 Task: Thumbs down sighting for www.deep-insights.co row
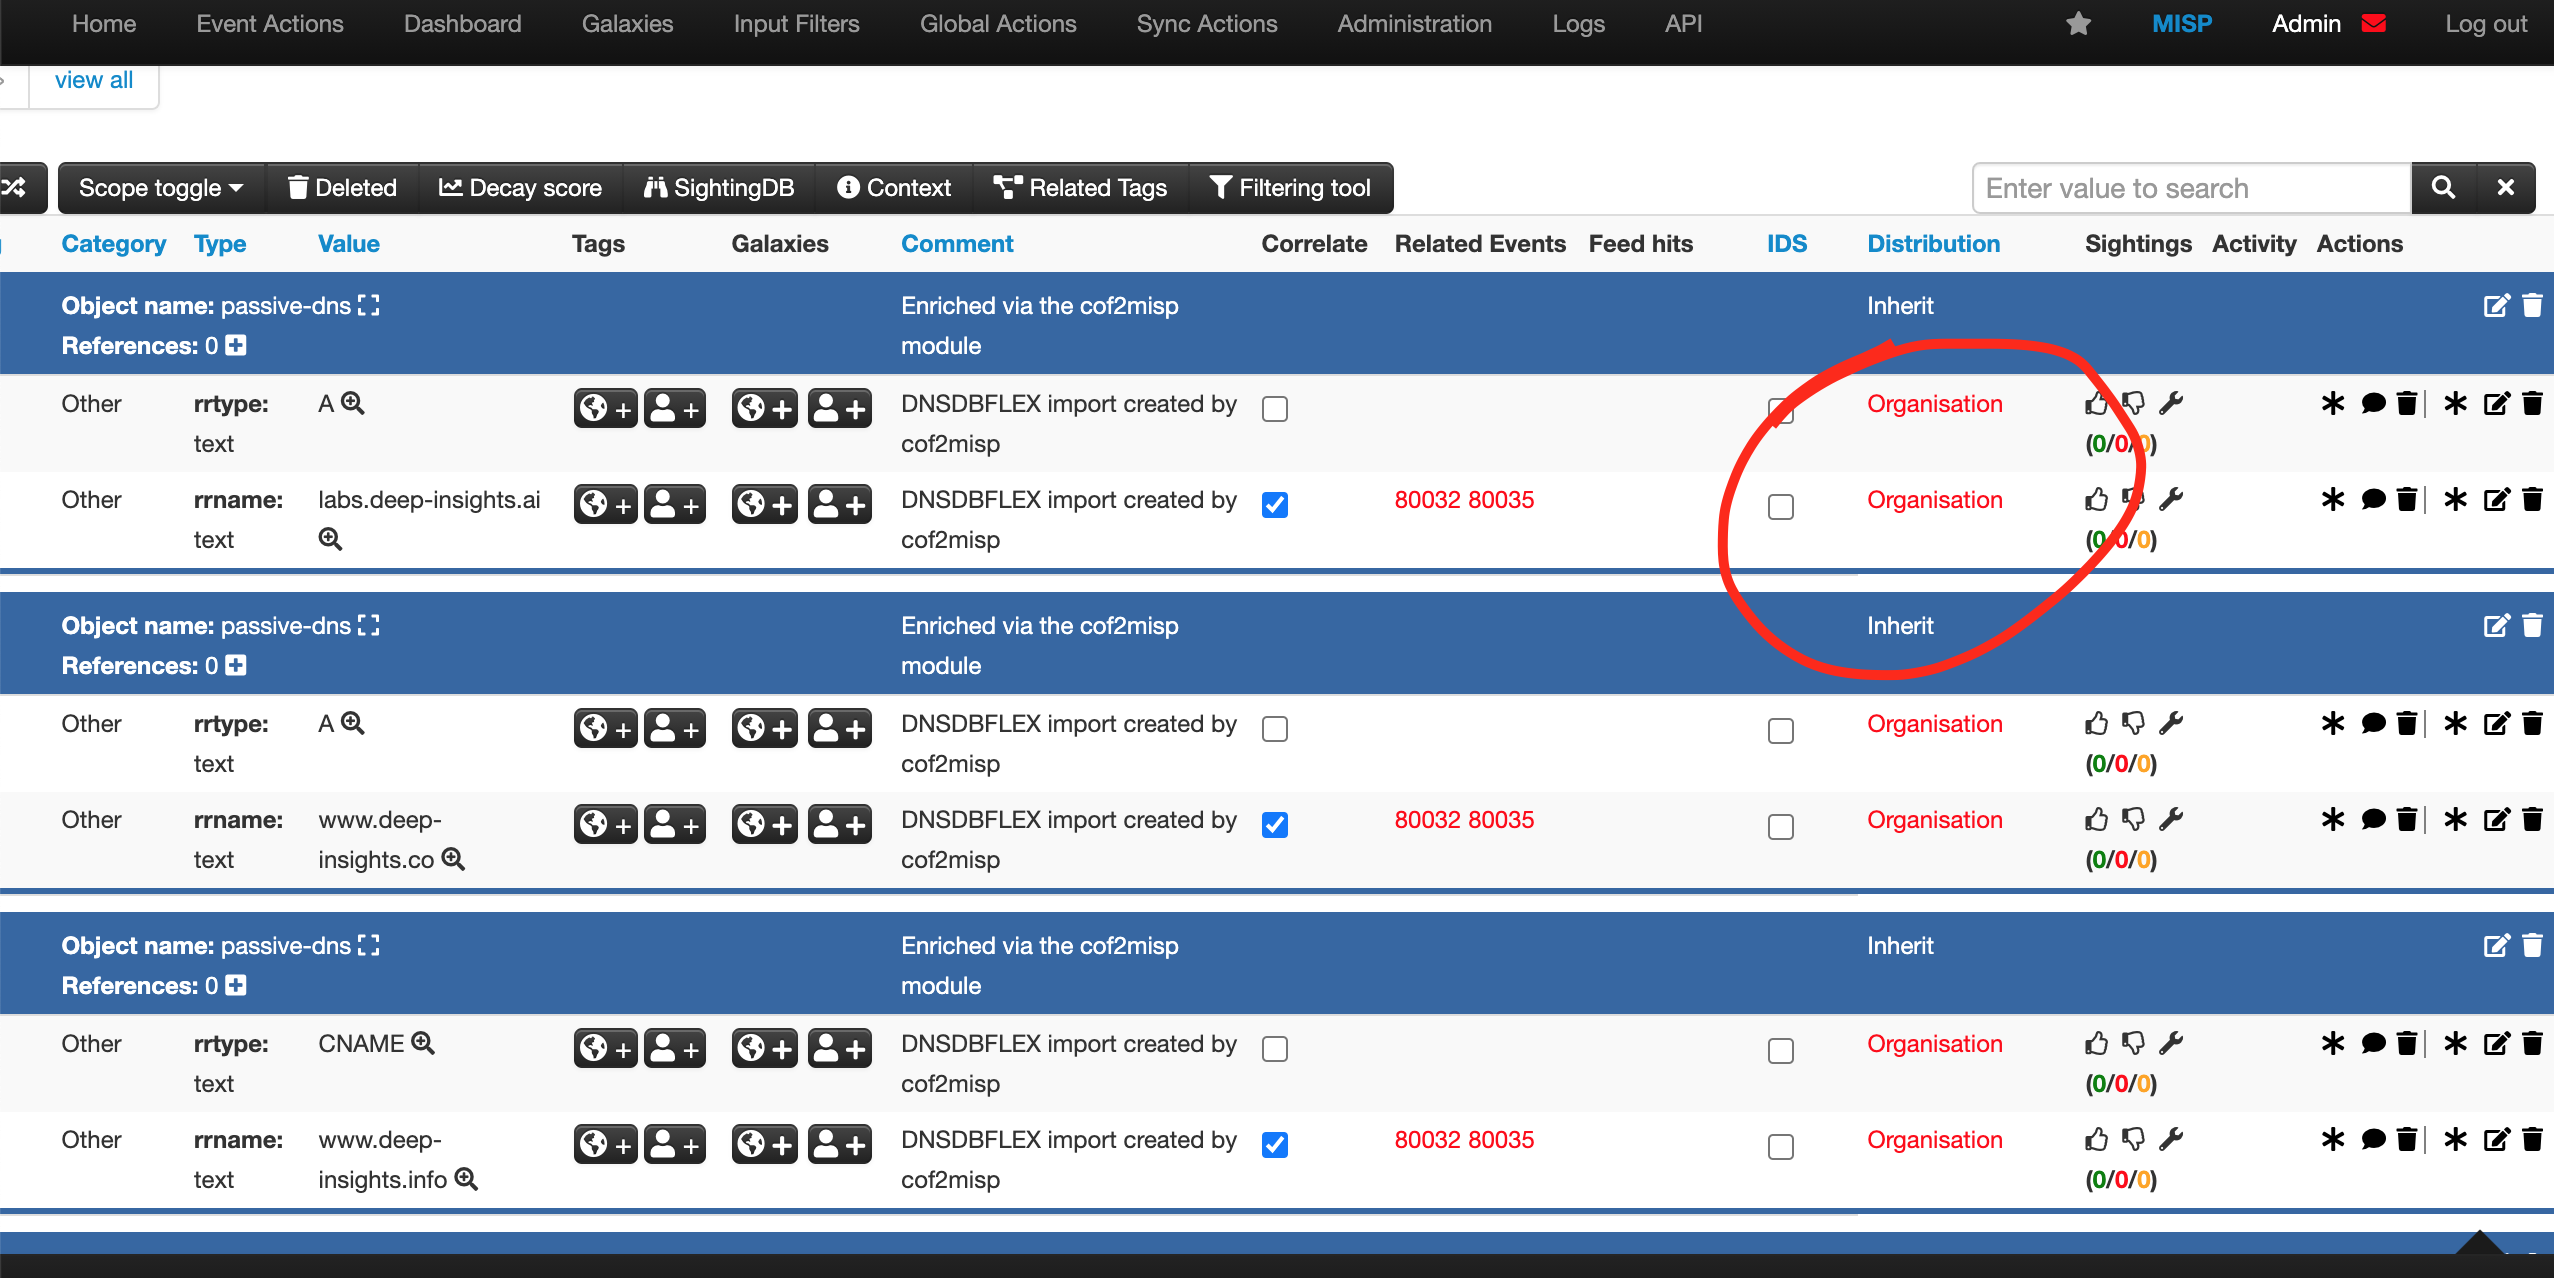2133,820
